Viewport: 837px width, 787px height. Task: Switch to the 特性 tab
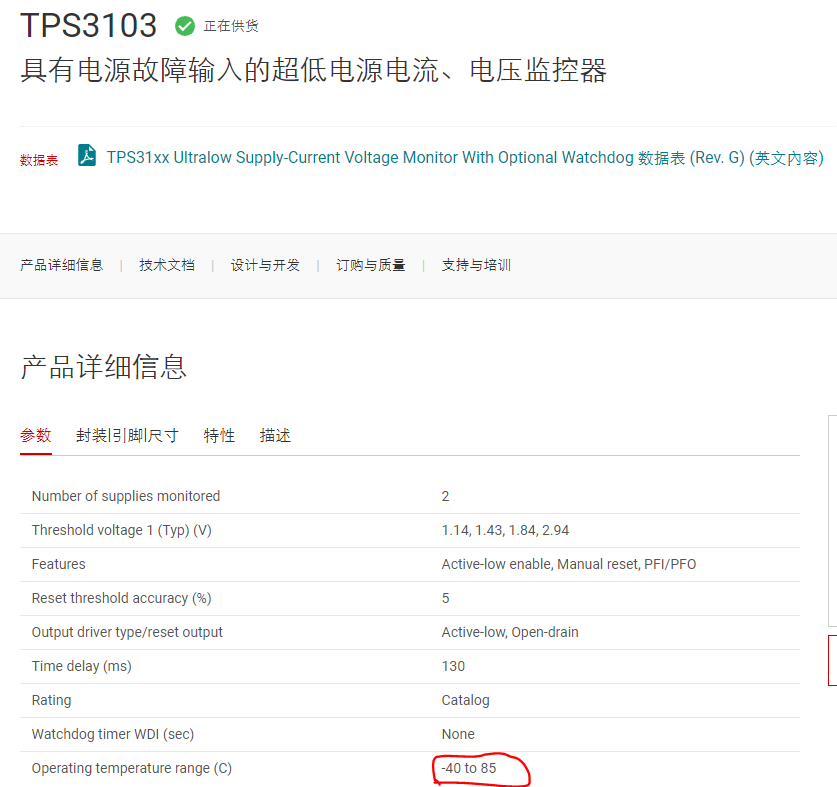tap(219, 436)
